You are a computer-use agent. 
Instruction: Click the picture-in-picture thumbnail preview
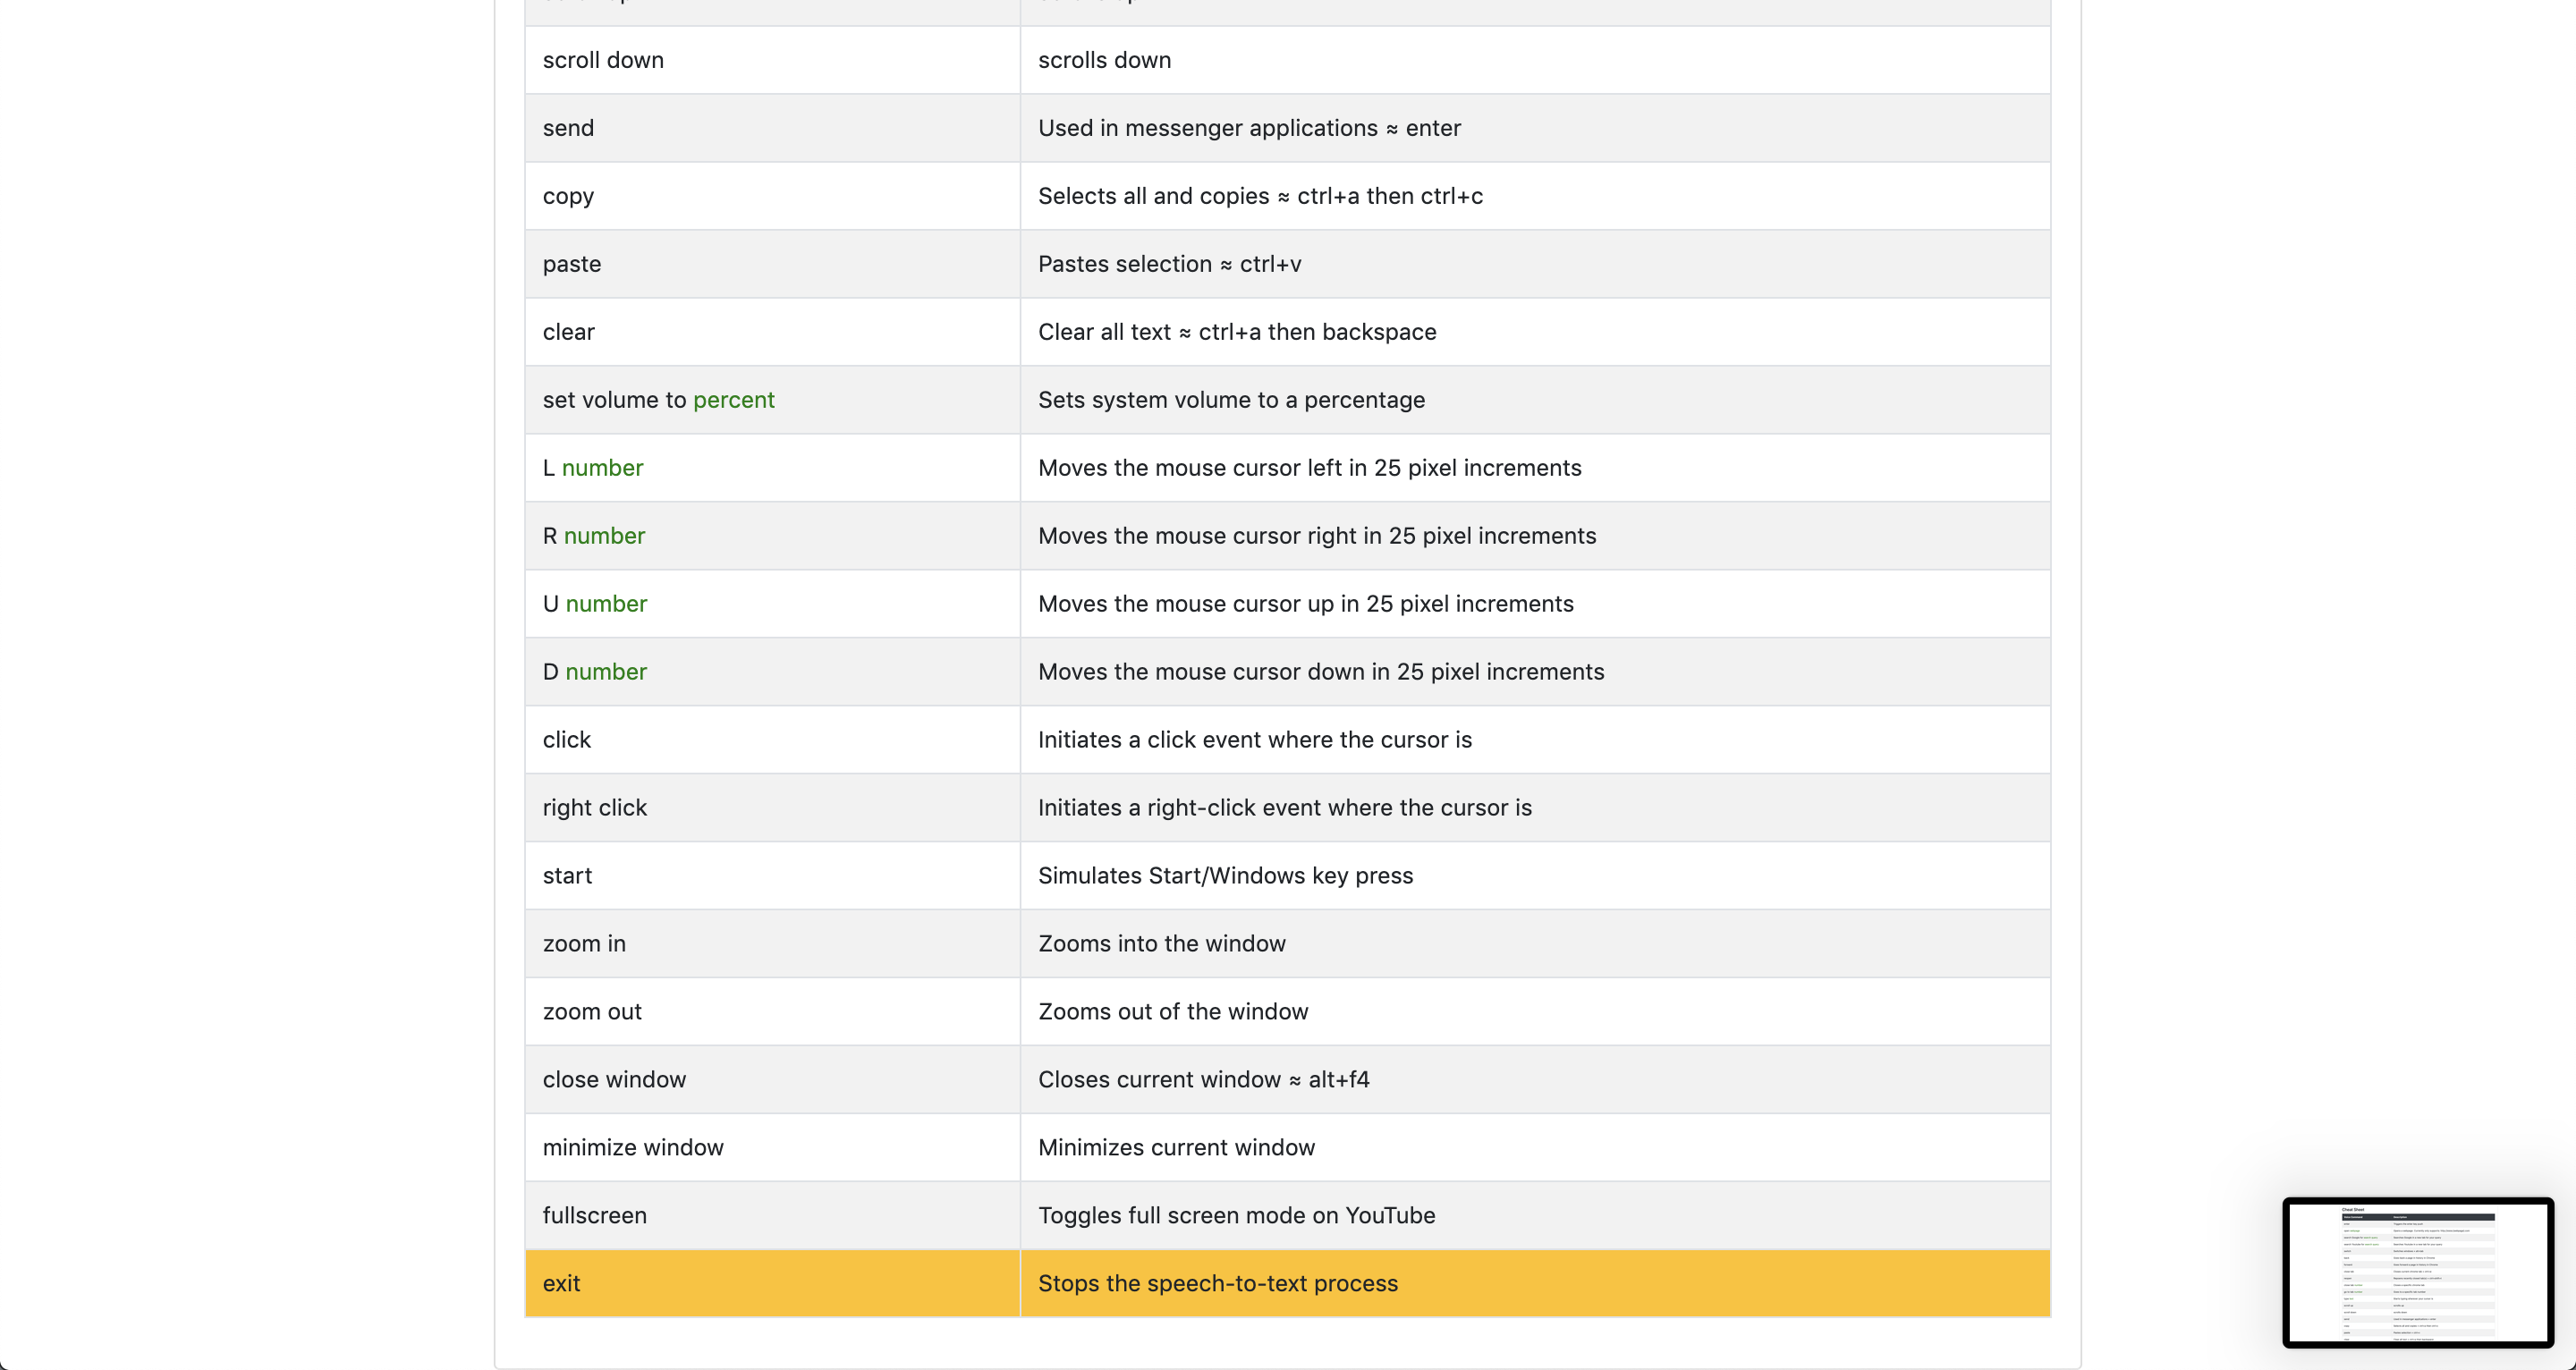click(x=2417, y=1272)
